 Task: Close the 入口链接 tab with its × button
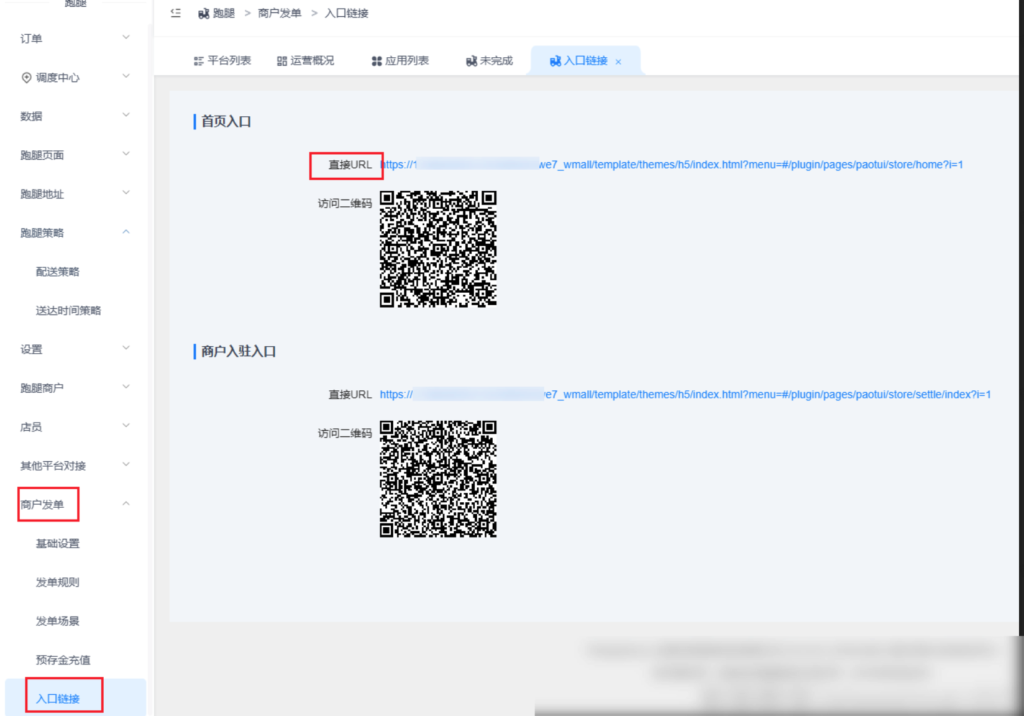point(619,60)
